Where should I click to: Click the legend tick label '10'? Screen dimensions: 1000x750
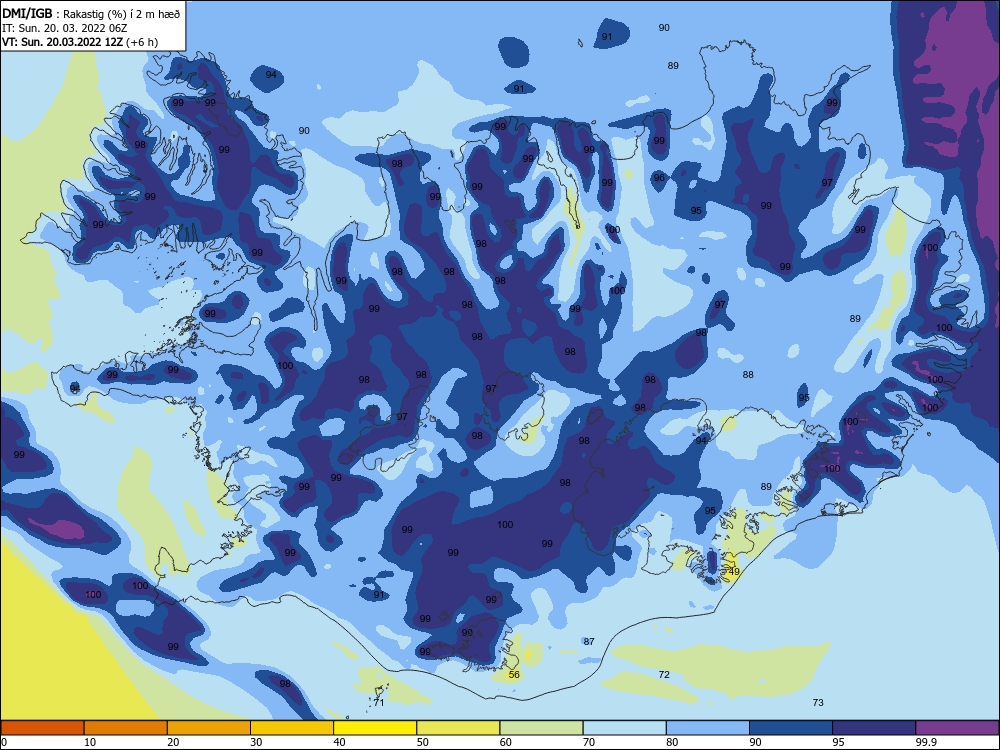point(90,742)
